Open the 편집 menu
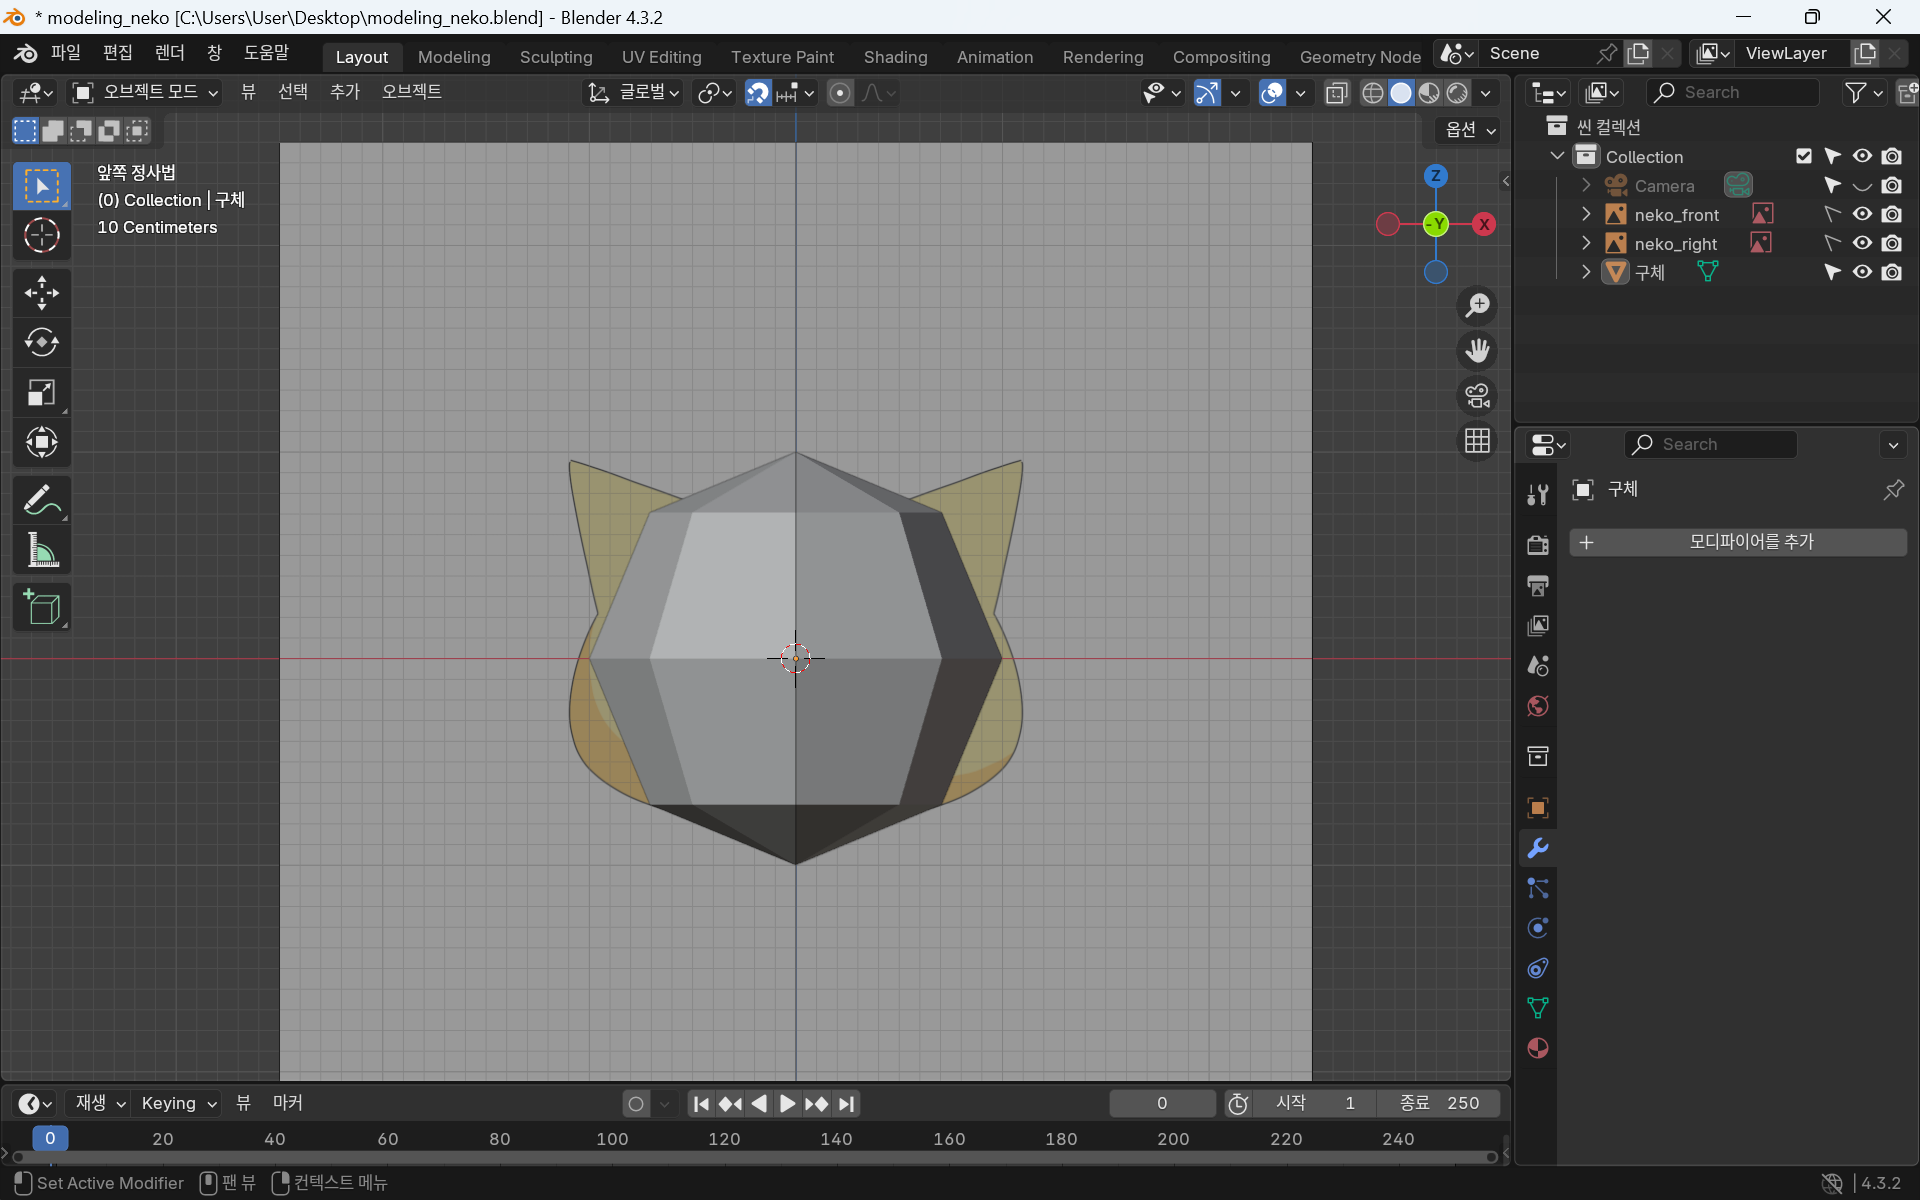Viewport: 1920px width, 1200px height. (x=118, y=53)
